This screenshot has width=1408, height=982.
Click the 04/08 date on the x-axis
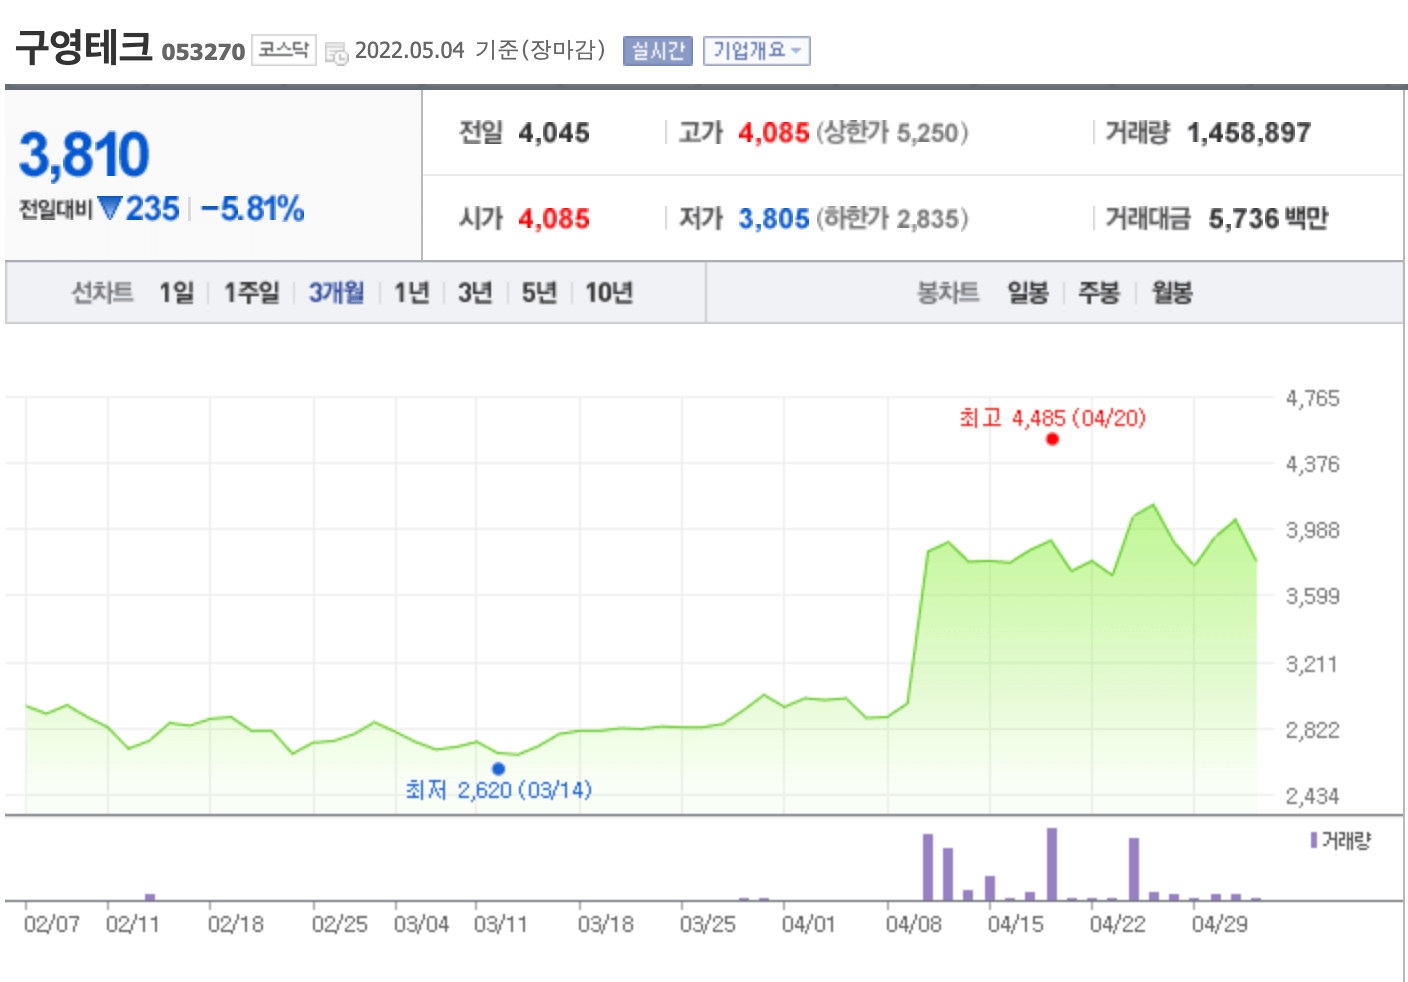pos(914,924)
